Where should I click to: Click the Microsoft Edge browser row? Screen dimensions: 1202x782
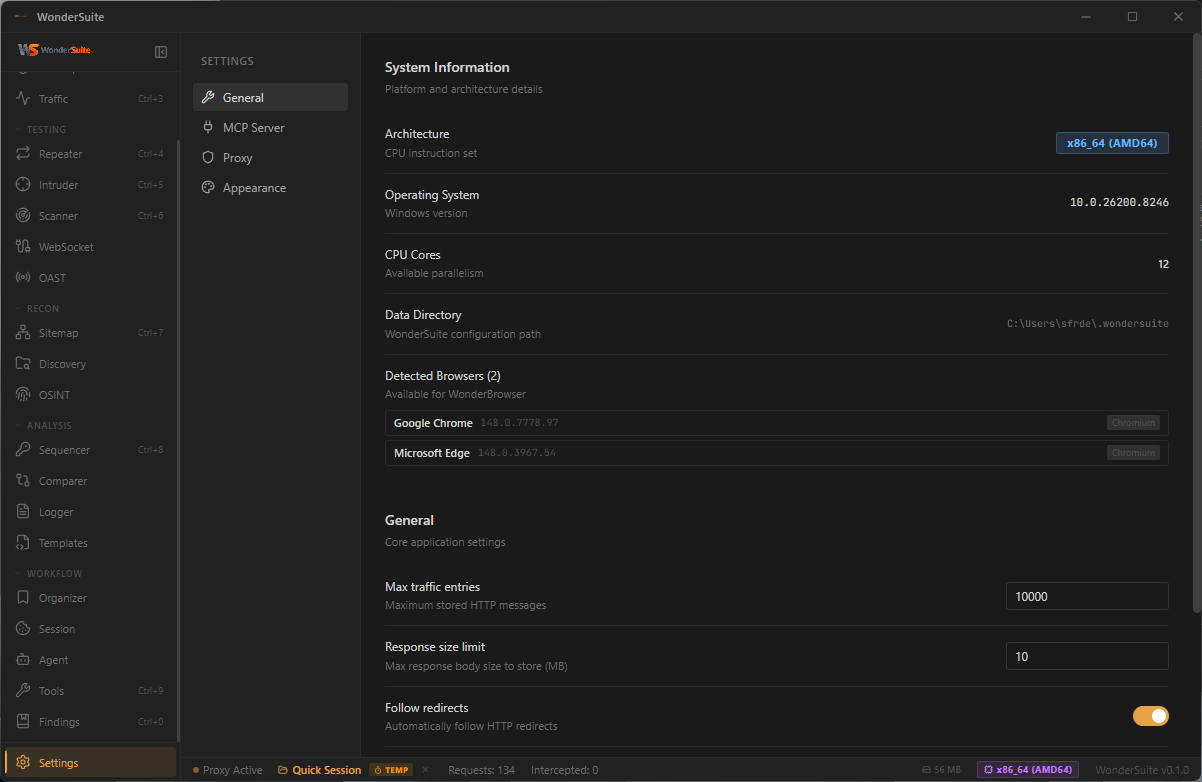point(777,453)
